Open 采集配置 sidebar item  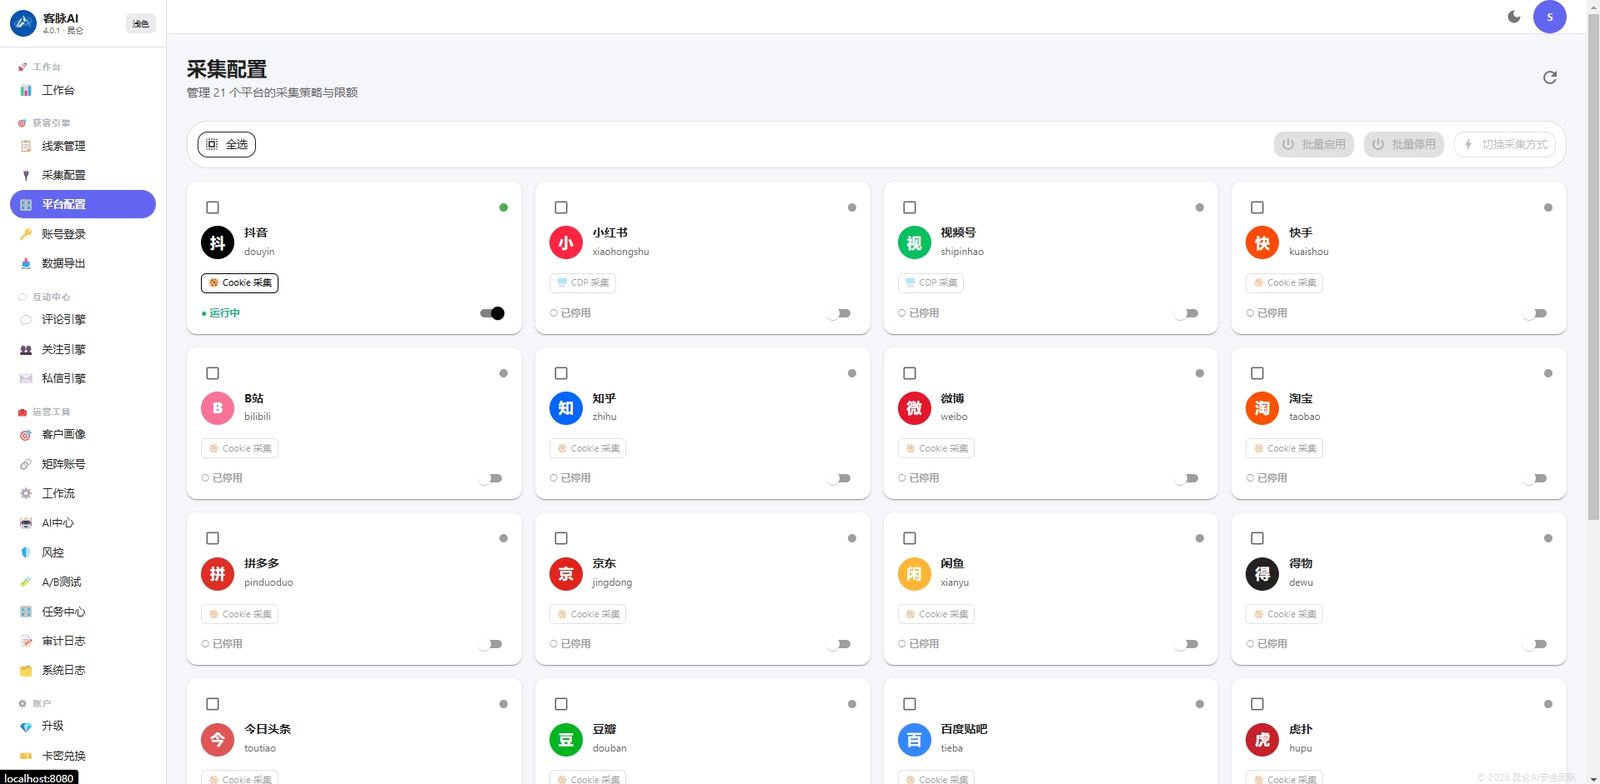[x=82, y=175]
